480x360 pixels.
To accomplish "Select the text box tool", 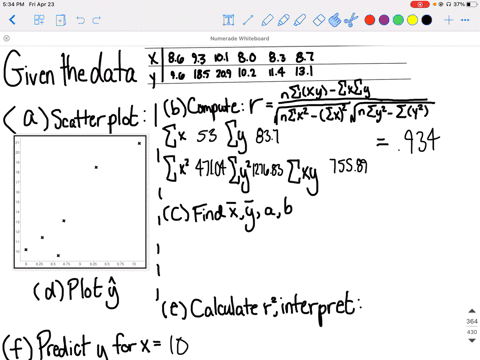I will 228,20.
